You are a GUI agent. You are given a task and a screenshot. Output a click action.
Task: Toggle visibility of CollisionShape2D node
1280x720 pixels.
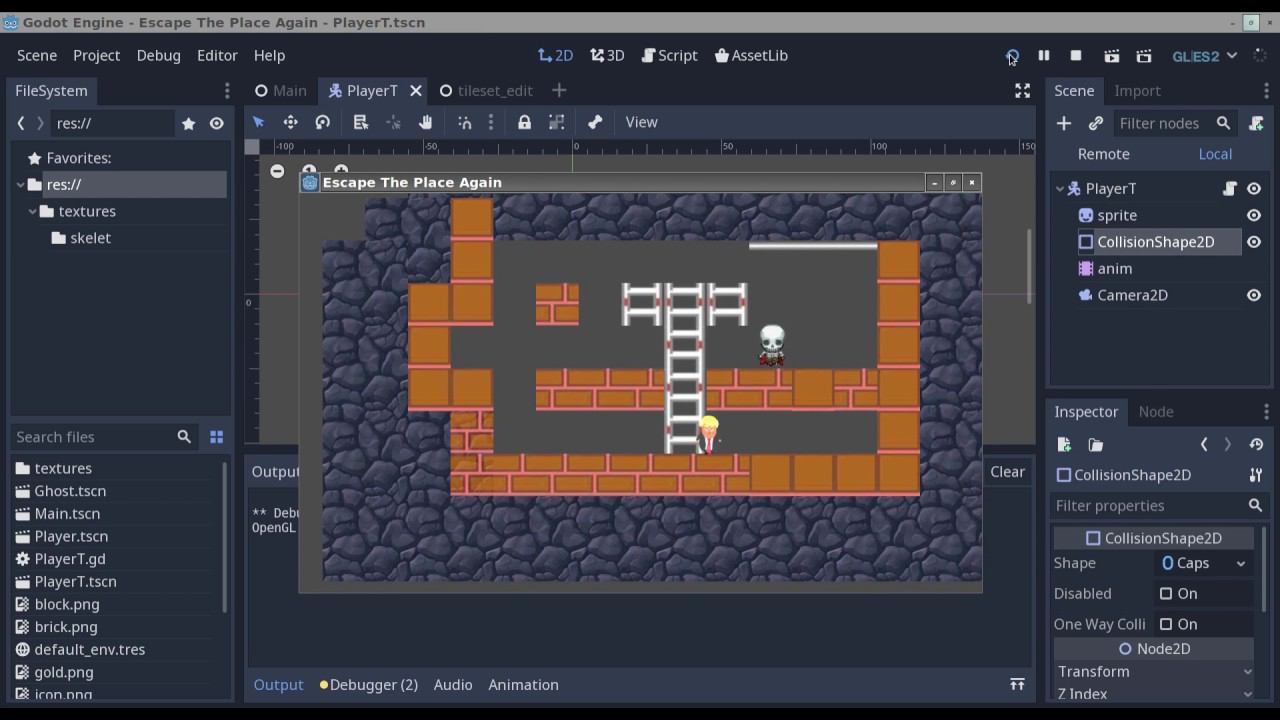(1254, 242)
